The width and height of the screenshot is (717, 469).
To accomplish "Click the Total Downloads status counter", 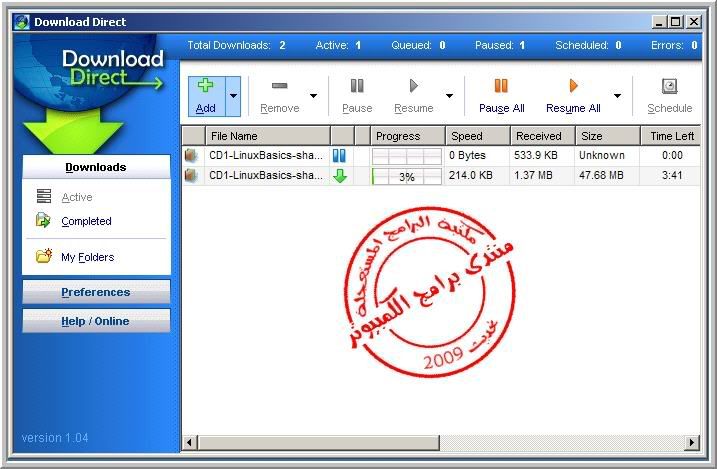I will click(236, 45).
